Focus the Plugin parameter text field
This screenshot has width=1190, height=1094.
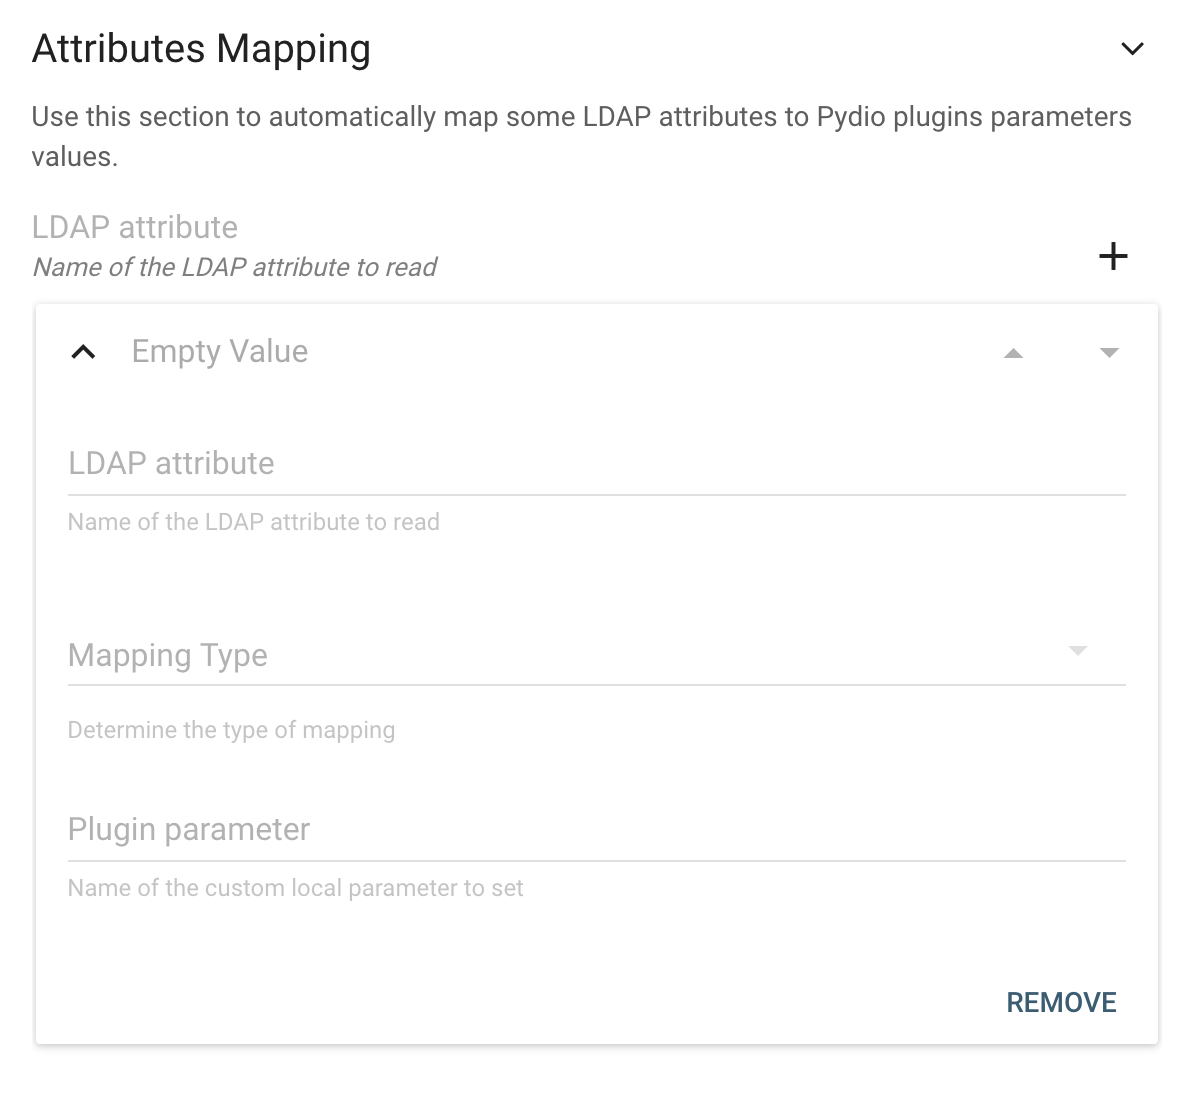tap(597, 830)
